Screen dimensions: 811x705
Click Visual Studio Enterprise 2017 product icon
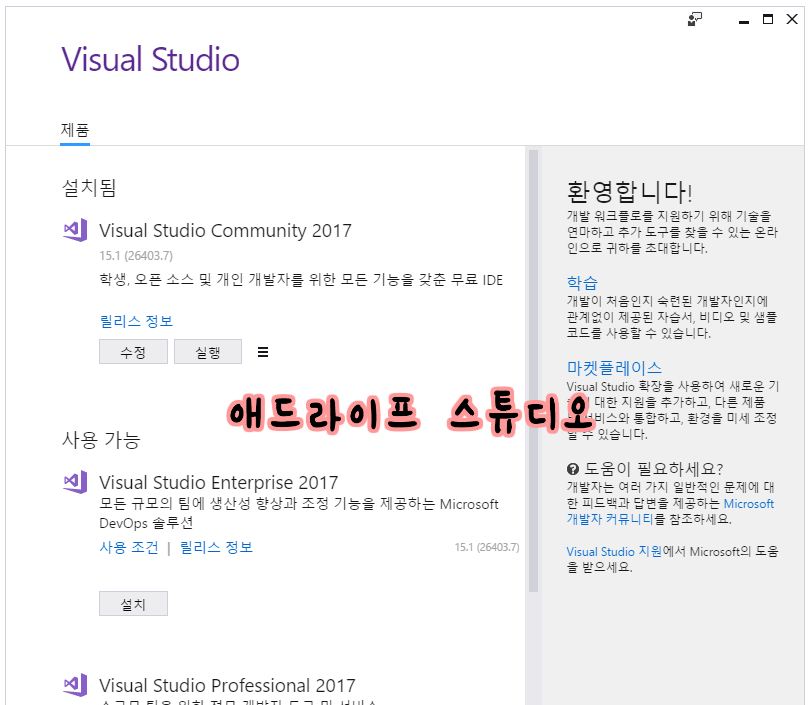pos(75,482)
